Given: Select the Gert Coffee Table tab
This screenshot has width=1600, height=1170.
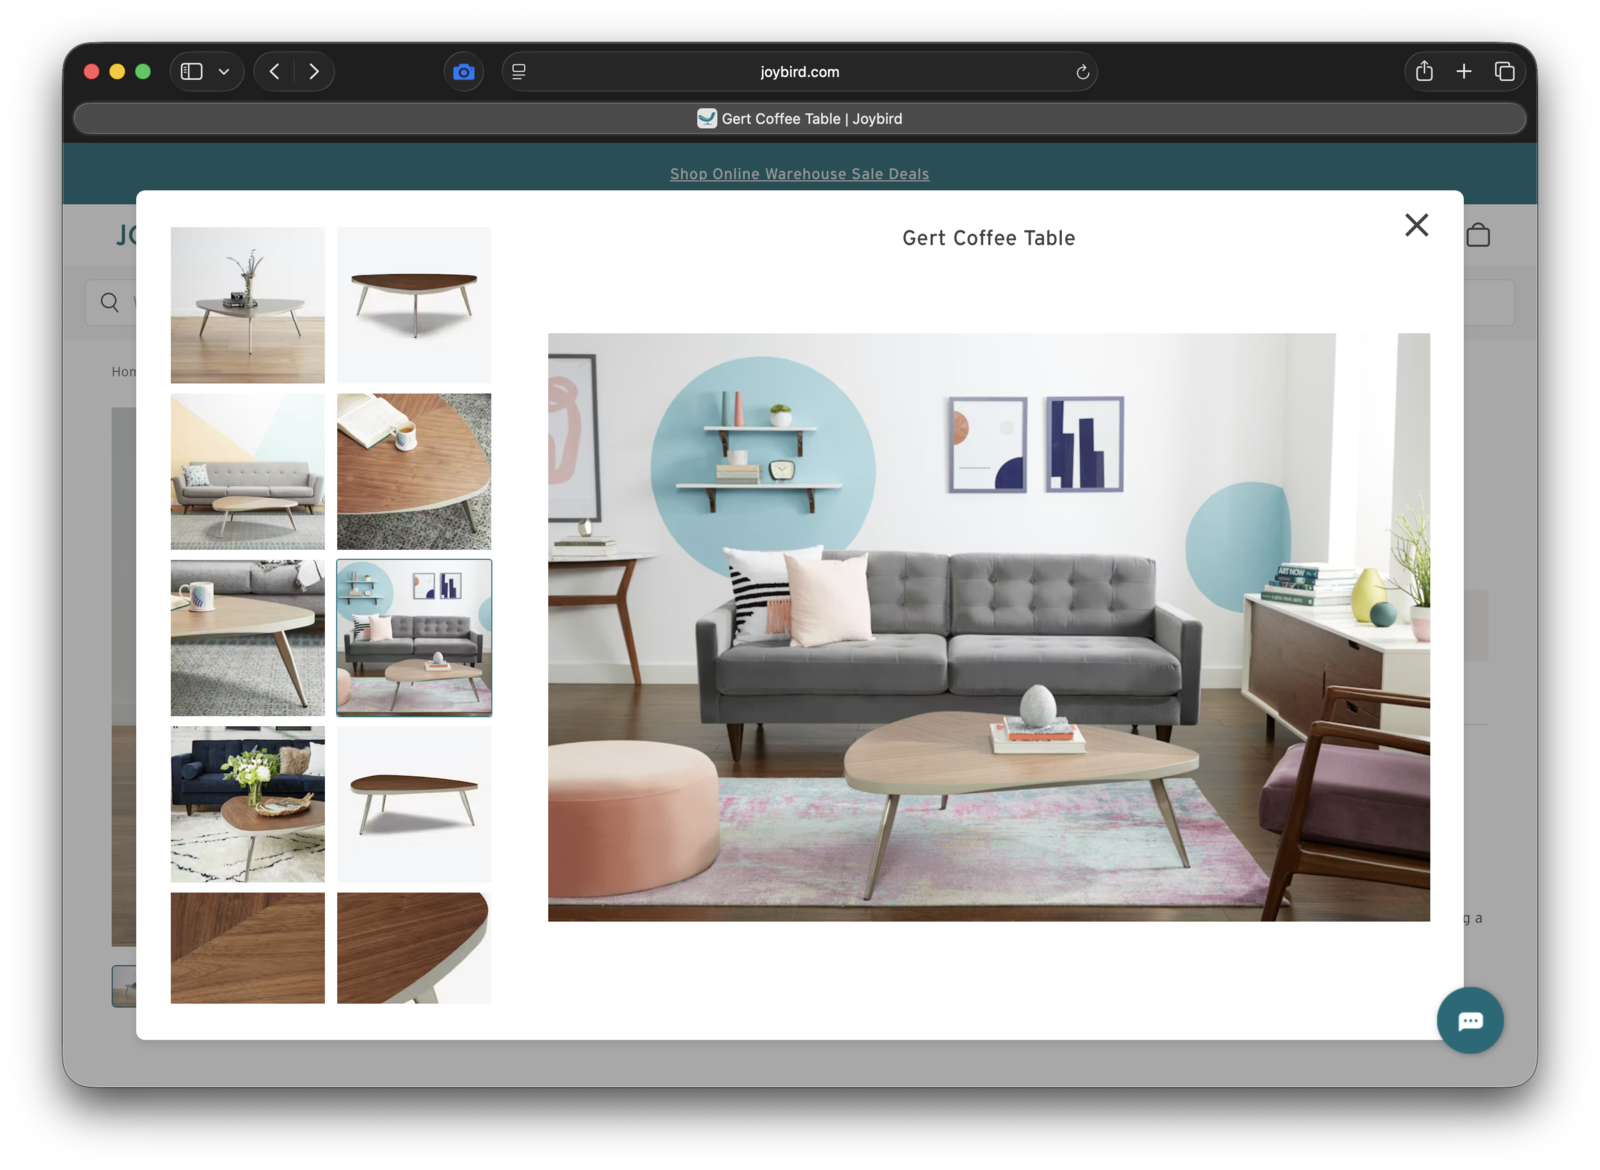Looking at the screenshot, I should [x=800, y=119].
